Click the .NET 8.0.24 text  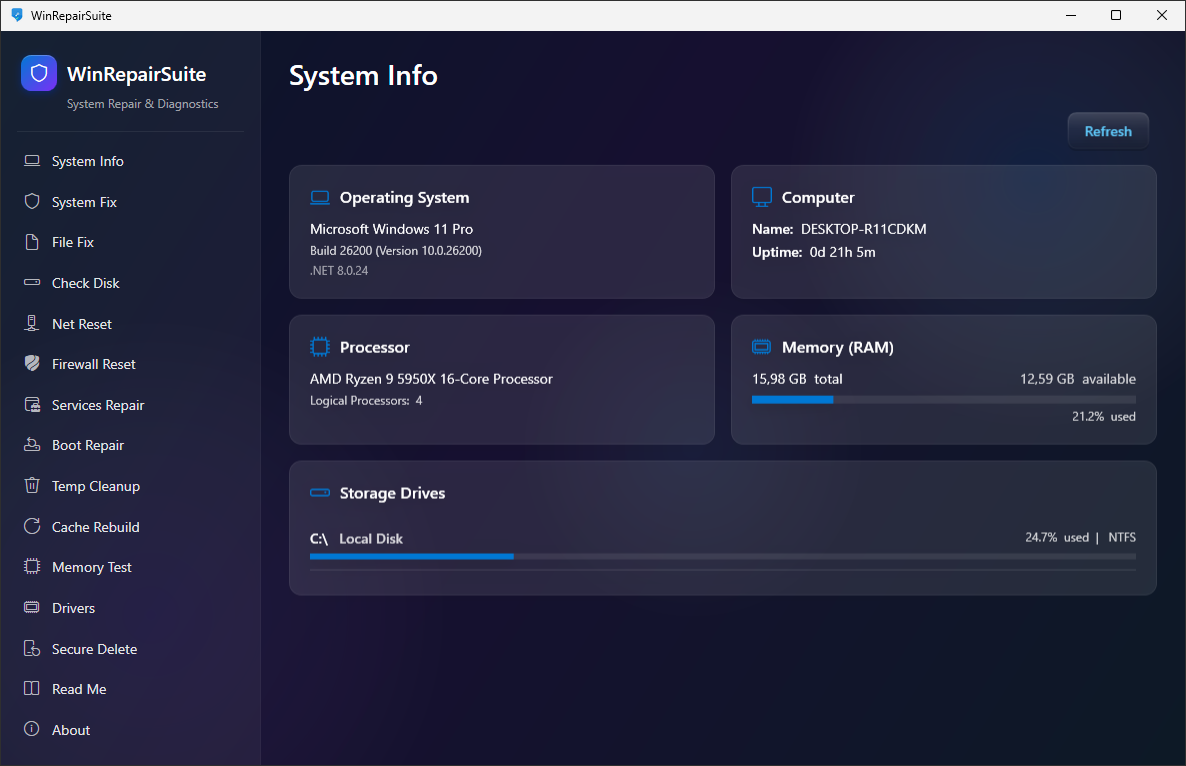click(339, 271)
